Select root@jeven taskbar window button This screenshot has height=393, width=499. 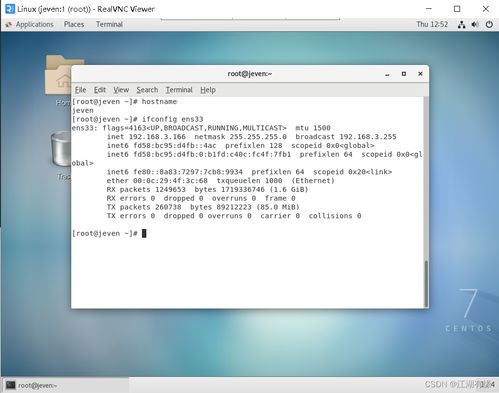click(65, 385)
